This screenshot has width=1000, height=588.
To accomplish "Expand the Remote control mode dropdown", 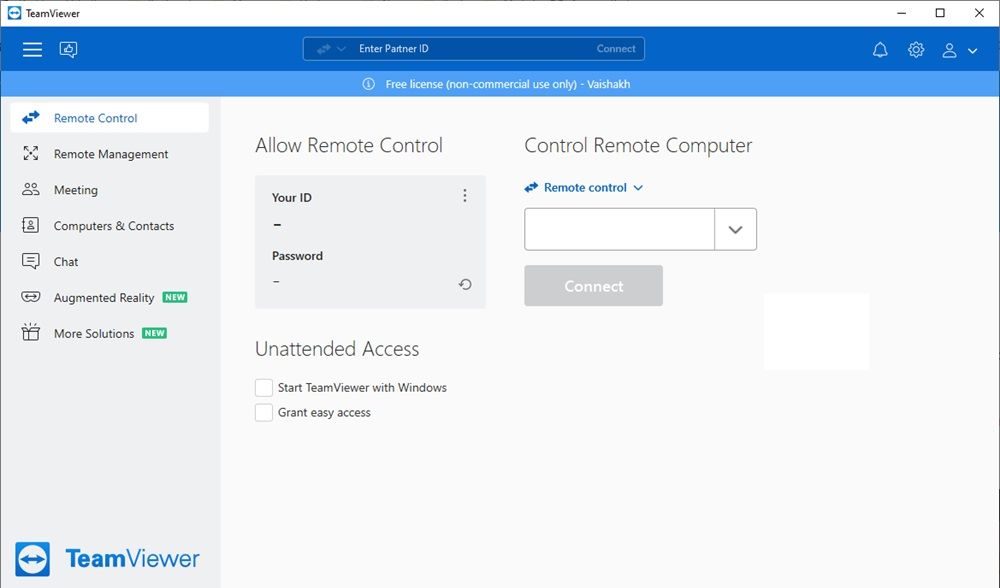I will [584, 187].
